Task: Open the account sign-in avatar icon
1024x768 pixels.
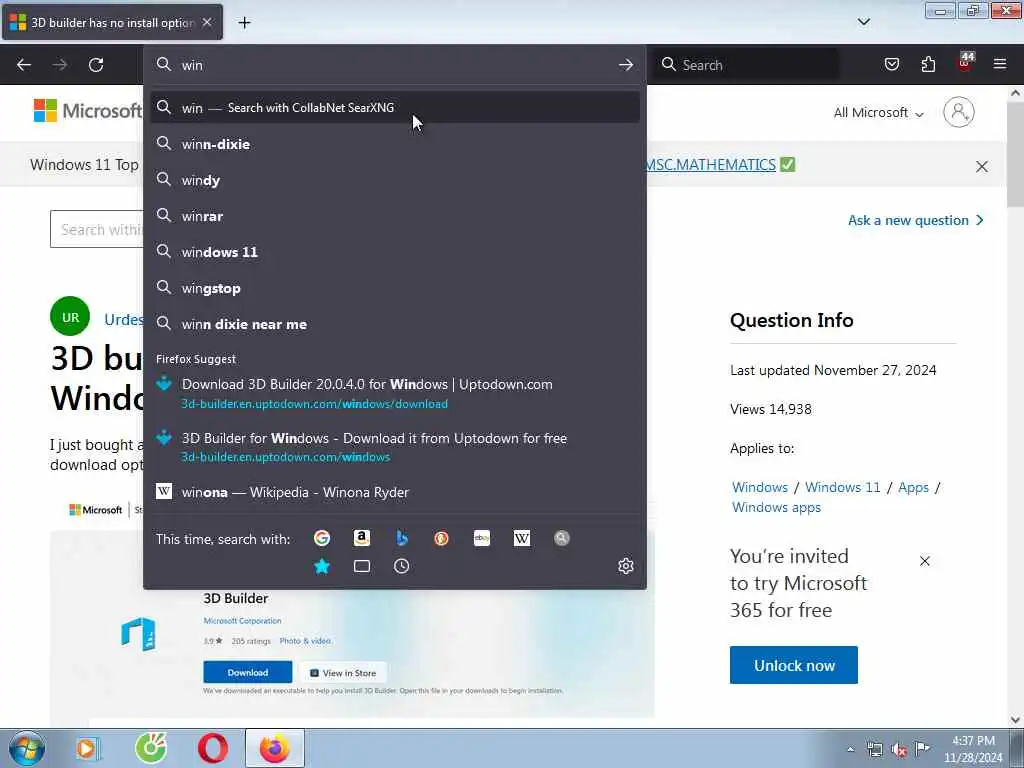Action: 959,112
